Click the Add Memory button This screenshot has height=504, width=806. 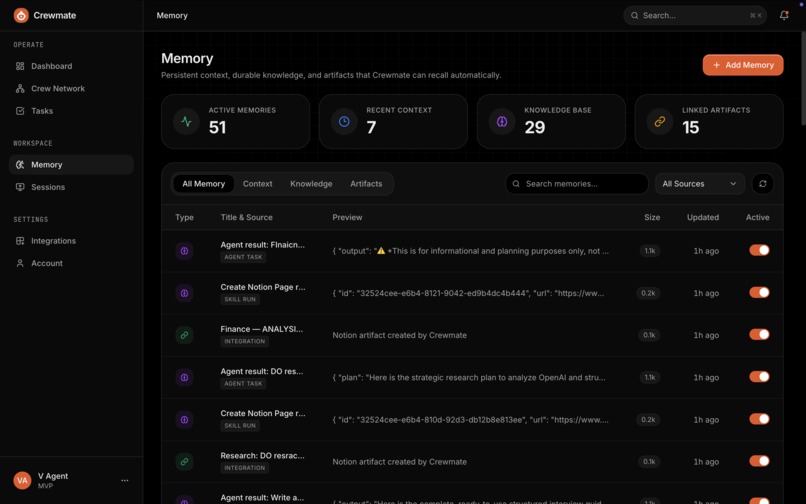click(743, 65)
